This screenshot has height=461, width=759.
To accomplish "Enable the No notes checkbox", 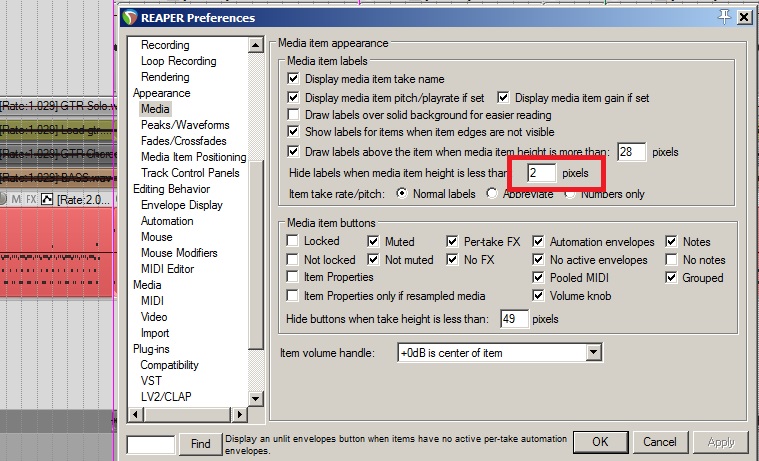I will pos(671,259).
